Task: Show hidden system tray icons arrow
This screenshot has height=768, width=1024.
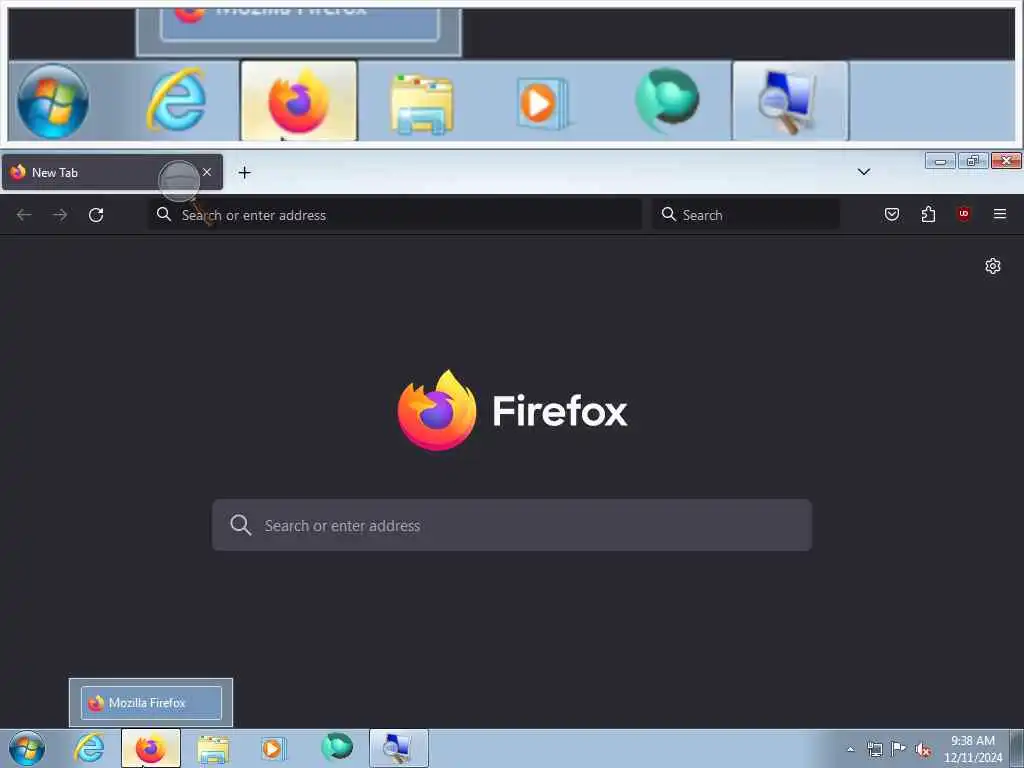Action: click(x=850, y=749)
